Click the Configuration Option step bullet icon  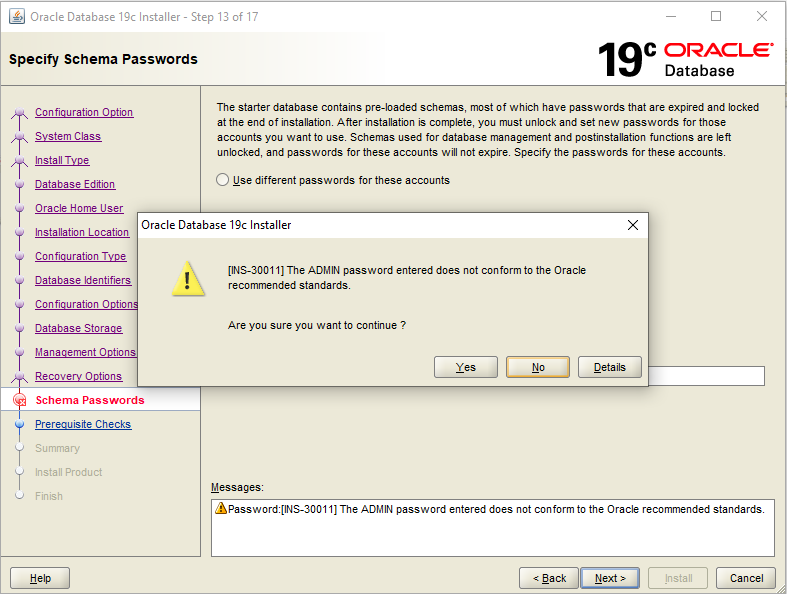[20, 112]
